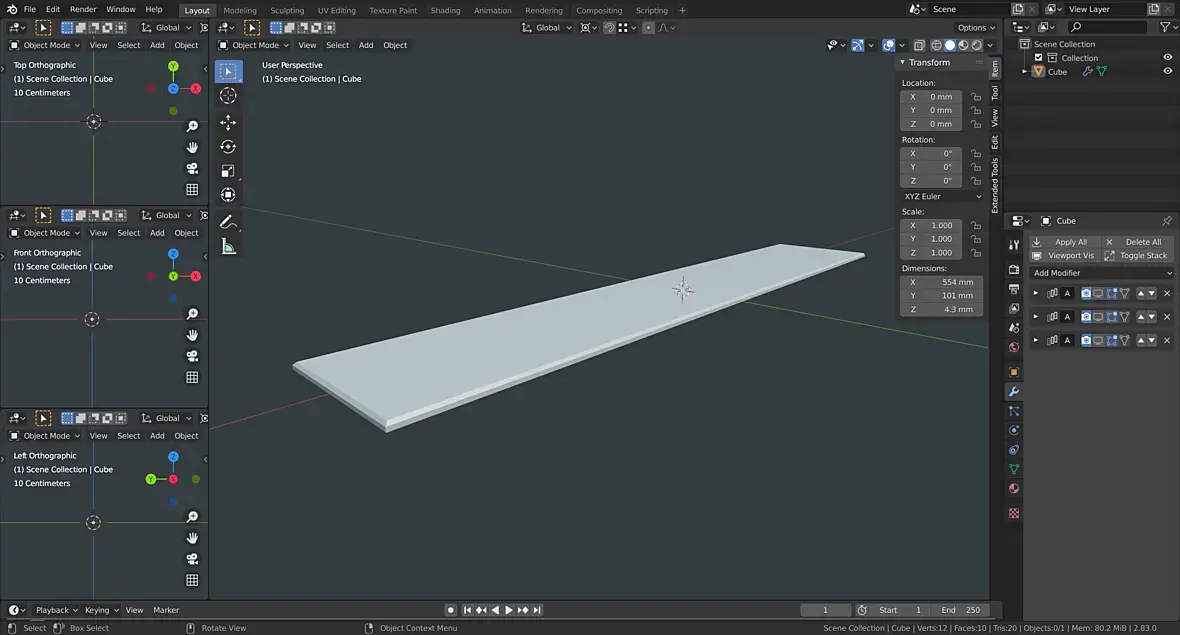Select the Select Box tool in main viewport
This screenshot has height=635, width=1180.
(228, 71)
